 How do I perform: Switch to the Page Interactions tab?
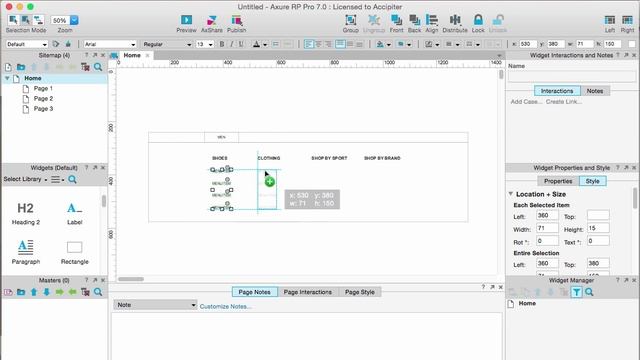pyautogui.click(x=308, y=292)
